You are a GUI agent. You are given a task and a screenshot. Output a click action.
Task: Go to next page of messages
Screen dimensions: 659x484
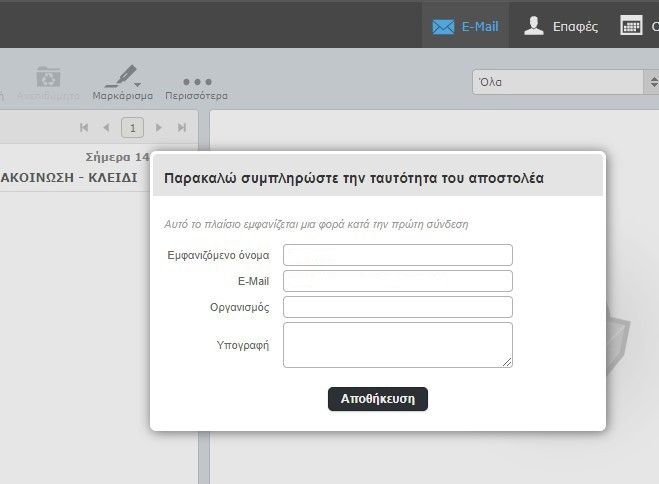[x=159, y=127]
